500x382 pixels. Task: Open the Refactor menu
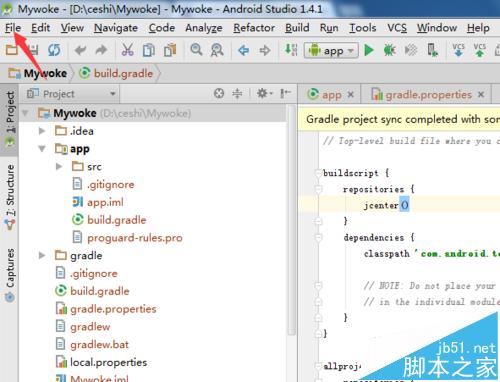[x=254, y=28]
